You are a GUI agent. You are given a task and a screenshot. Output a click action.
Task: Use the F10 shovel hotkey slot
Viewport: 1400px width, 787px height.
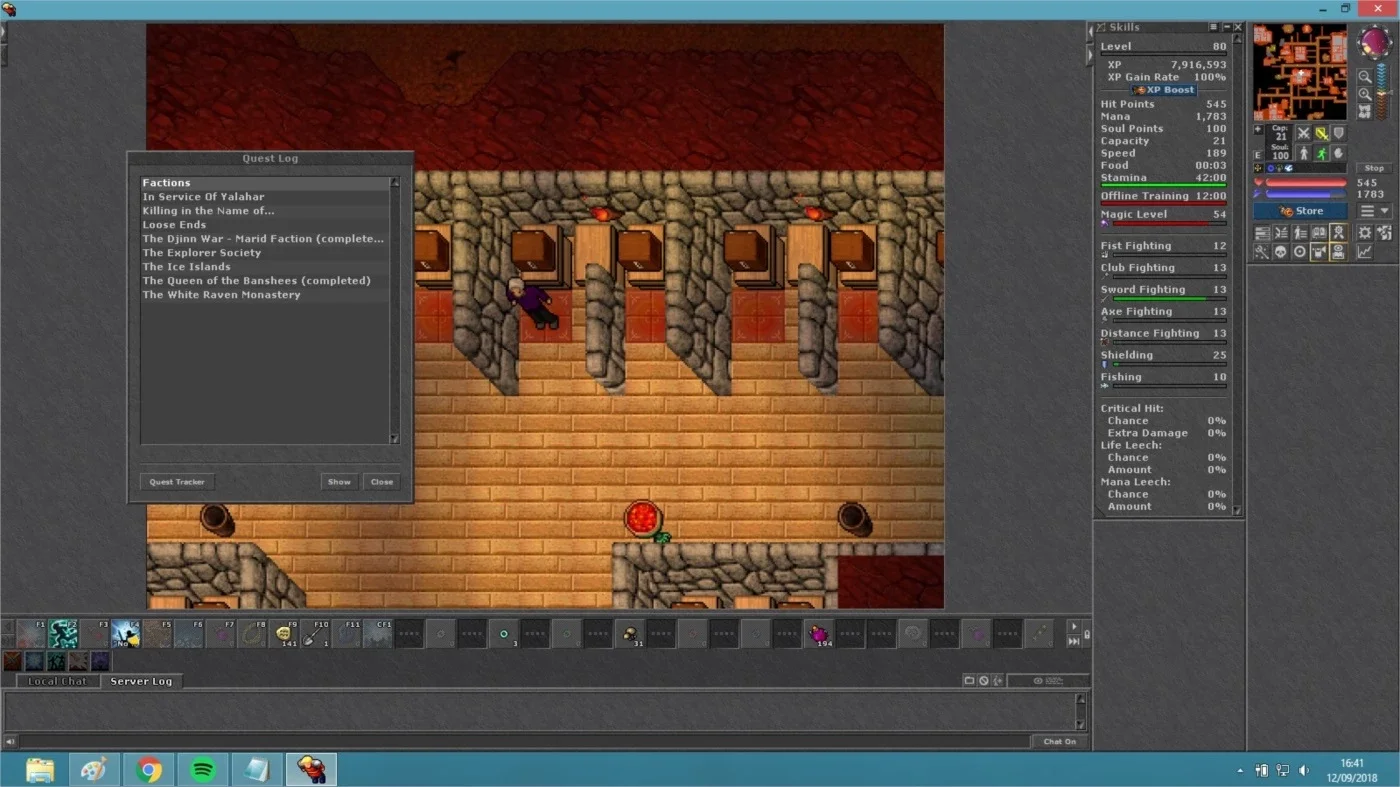pyautogui.click(x=316, y=633)
